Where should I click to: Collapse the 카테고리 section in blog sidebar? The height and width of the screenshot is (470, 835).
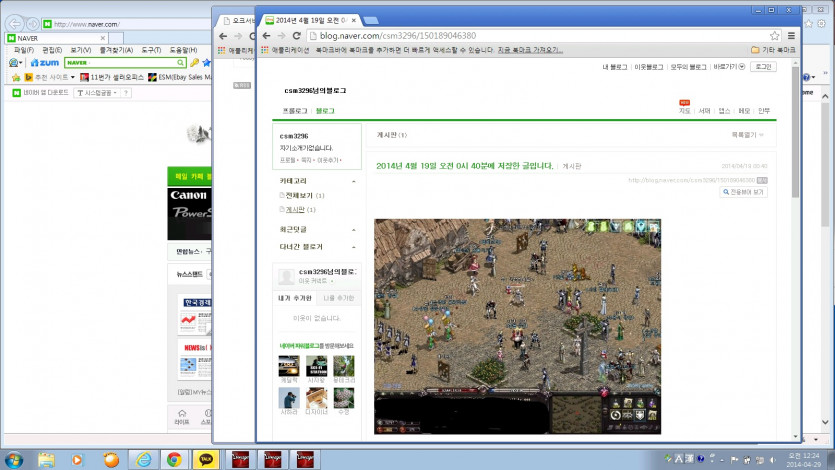coord(354,182)
